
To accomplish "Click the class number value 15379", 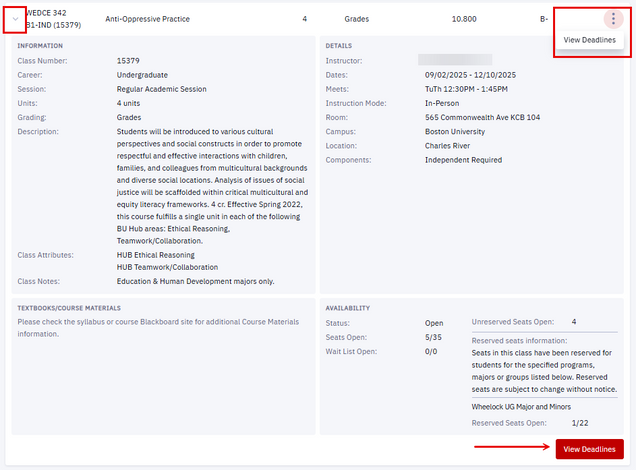I will coord(128,60).
